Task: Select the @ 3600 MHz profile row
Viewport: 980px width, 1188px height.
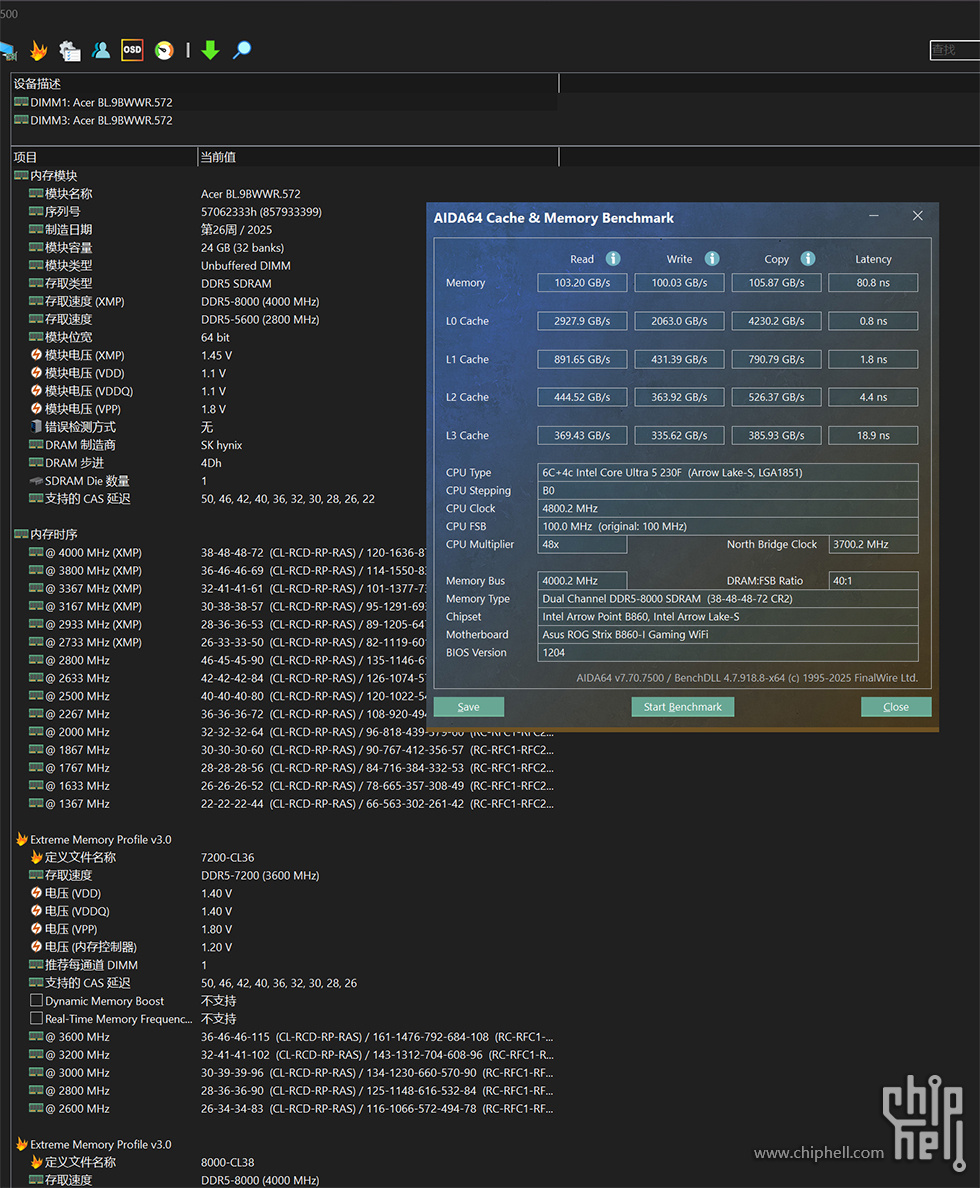Action: point(291,1036)
